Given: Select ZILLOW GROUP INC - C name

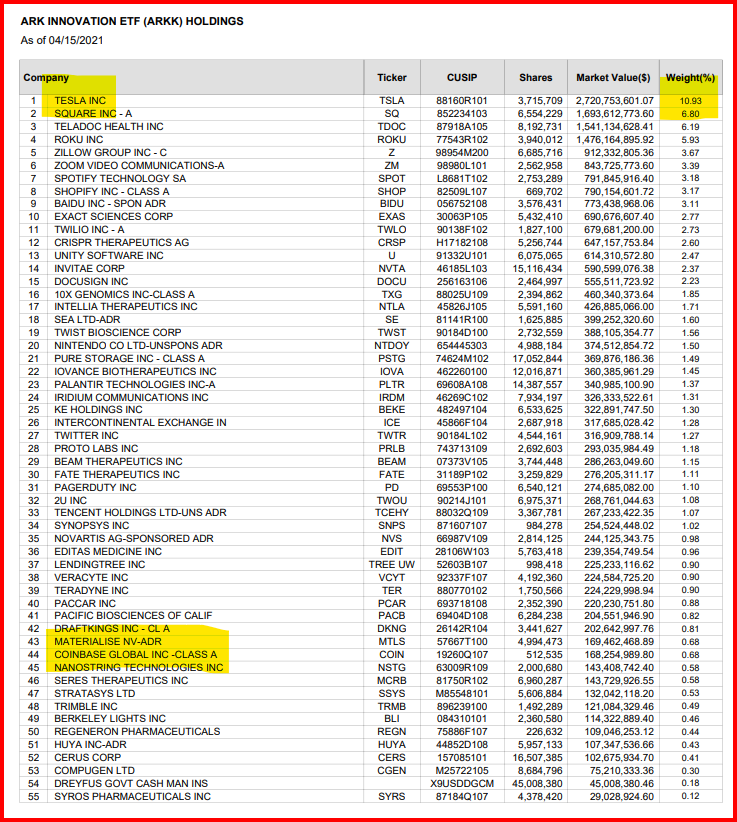Looking at the screenshot, I should tap(111, 153).
